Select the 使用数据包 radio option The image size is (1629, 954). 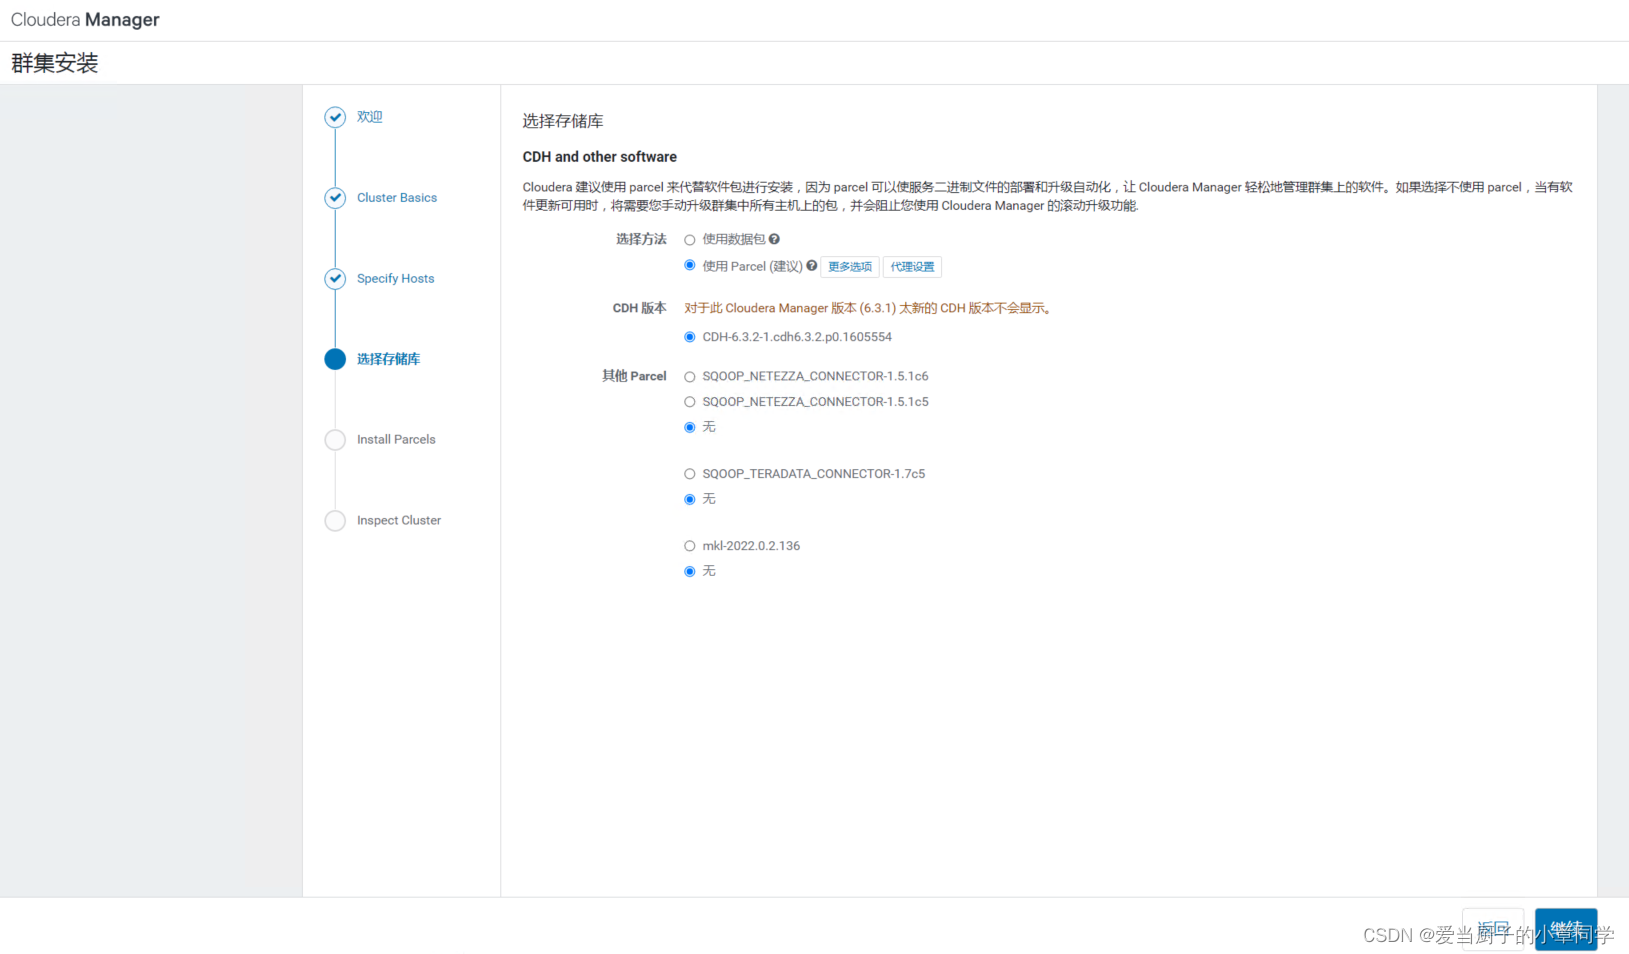[689, 240]
